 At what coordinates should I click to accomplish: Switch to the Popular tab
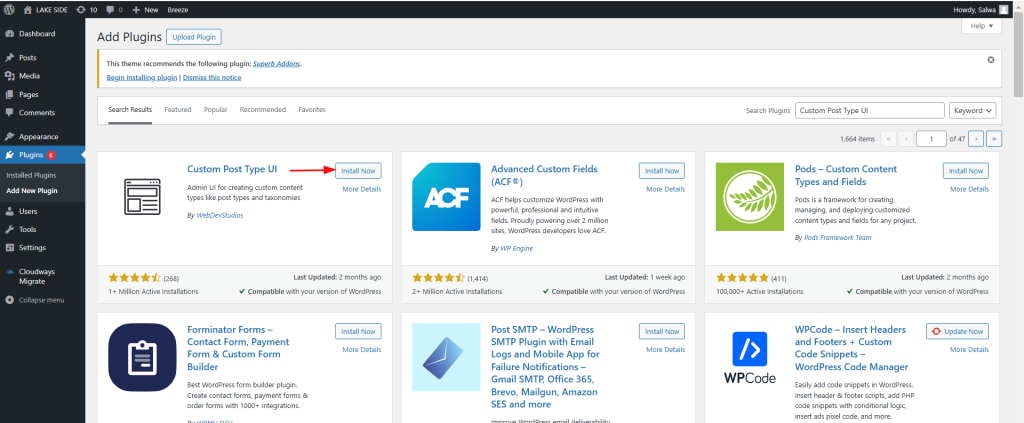point(216,110)
